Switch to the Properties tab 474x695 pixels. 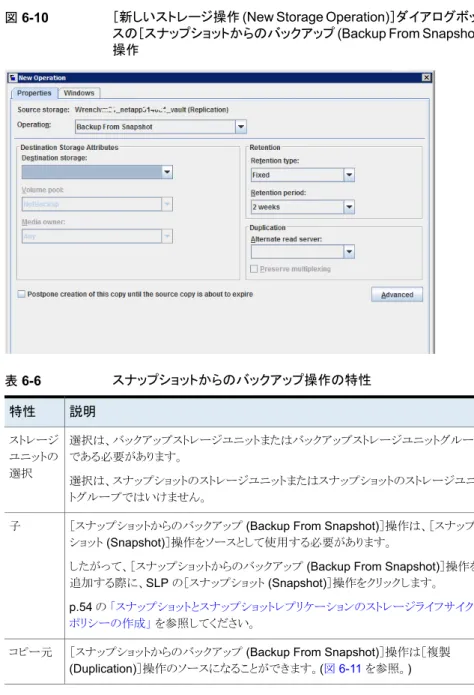34,93
